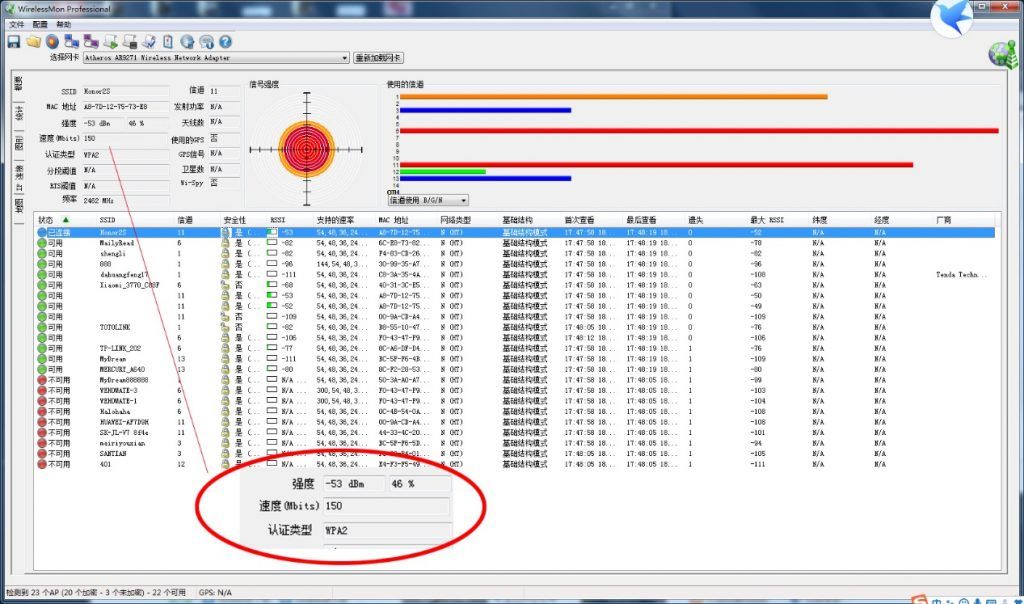This screenshot has width=1024, height=604.
Task: Click the lock icon in the MERCURY_A640 row
Action: (225, 370)
